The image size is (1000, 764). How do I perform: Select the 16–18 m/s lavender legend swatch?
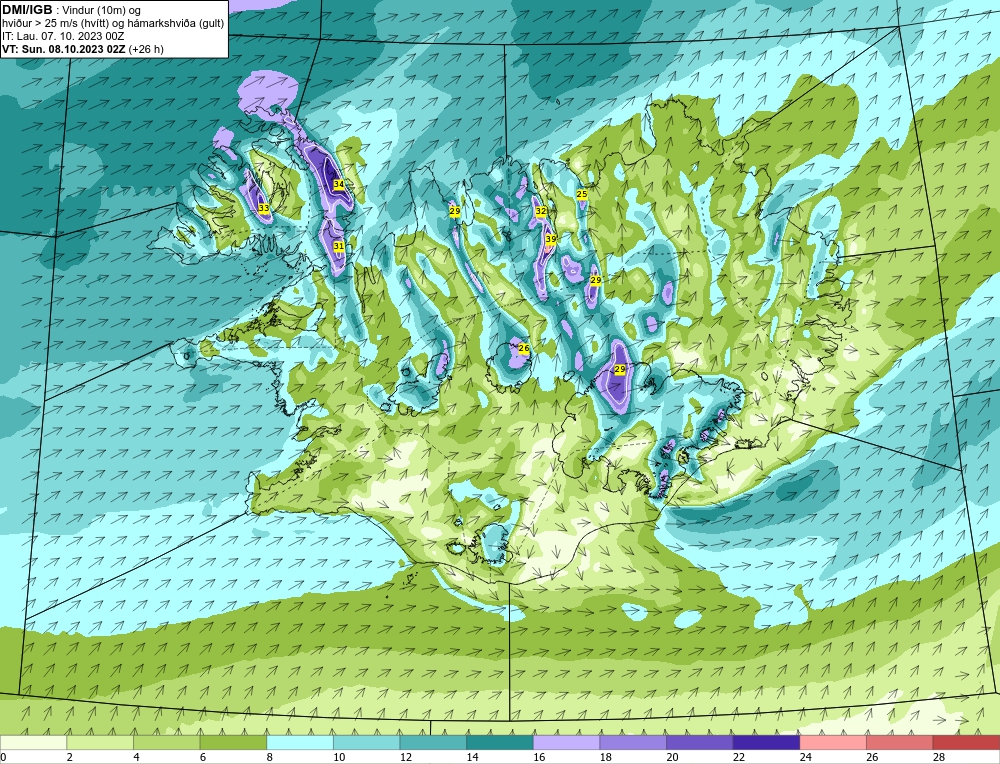[566, 742]
